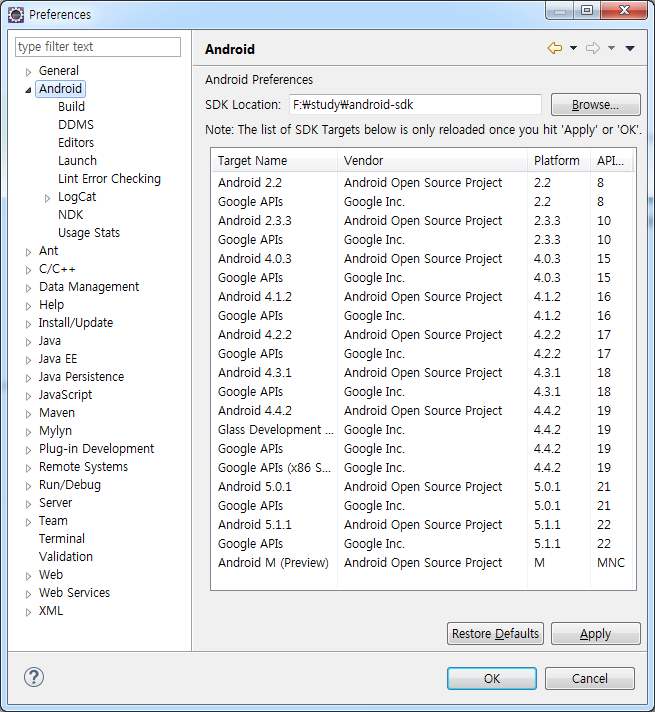Expand the General tree node

coord(28,72)
